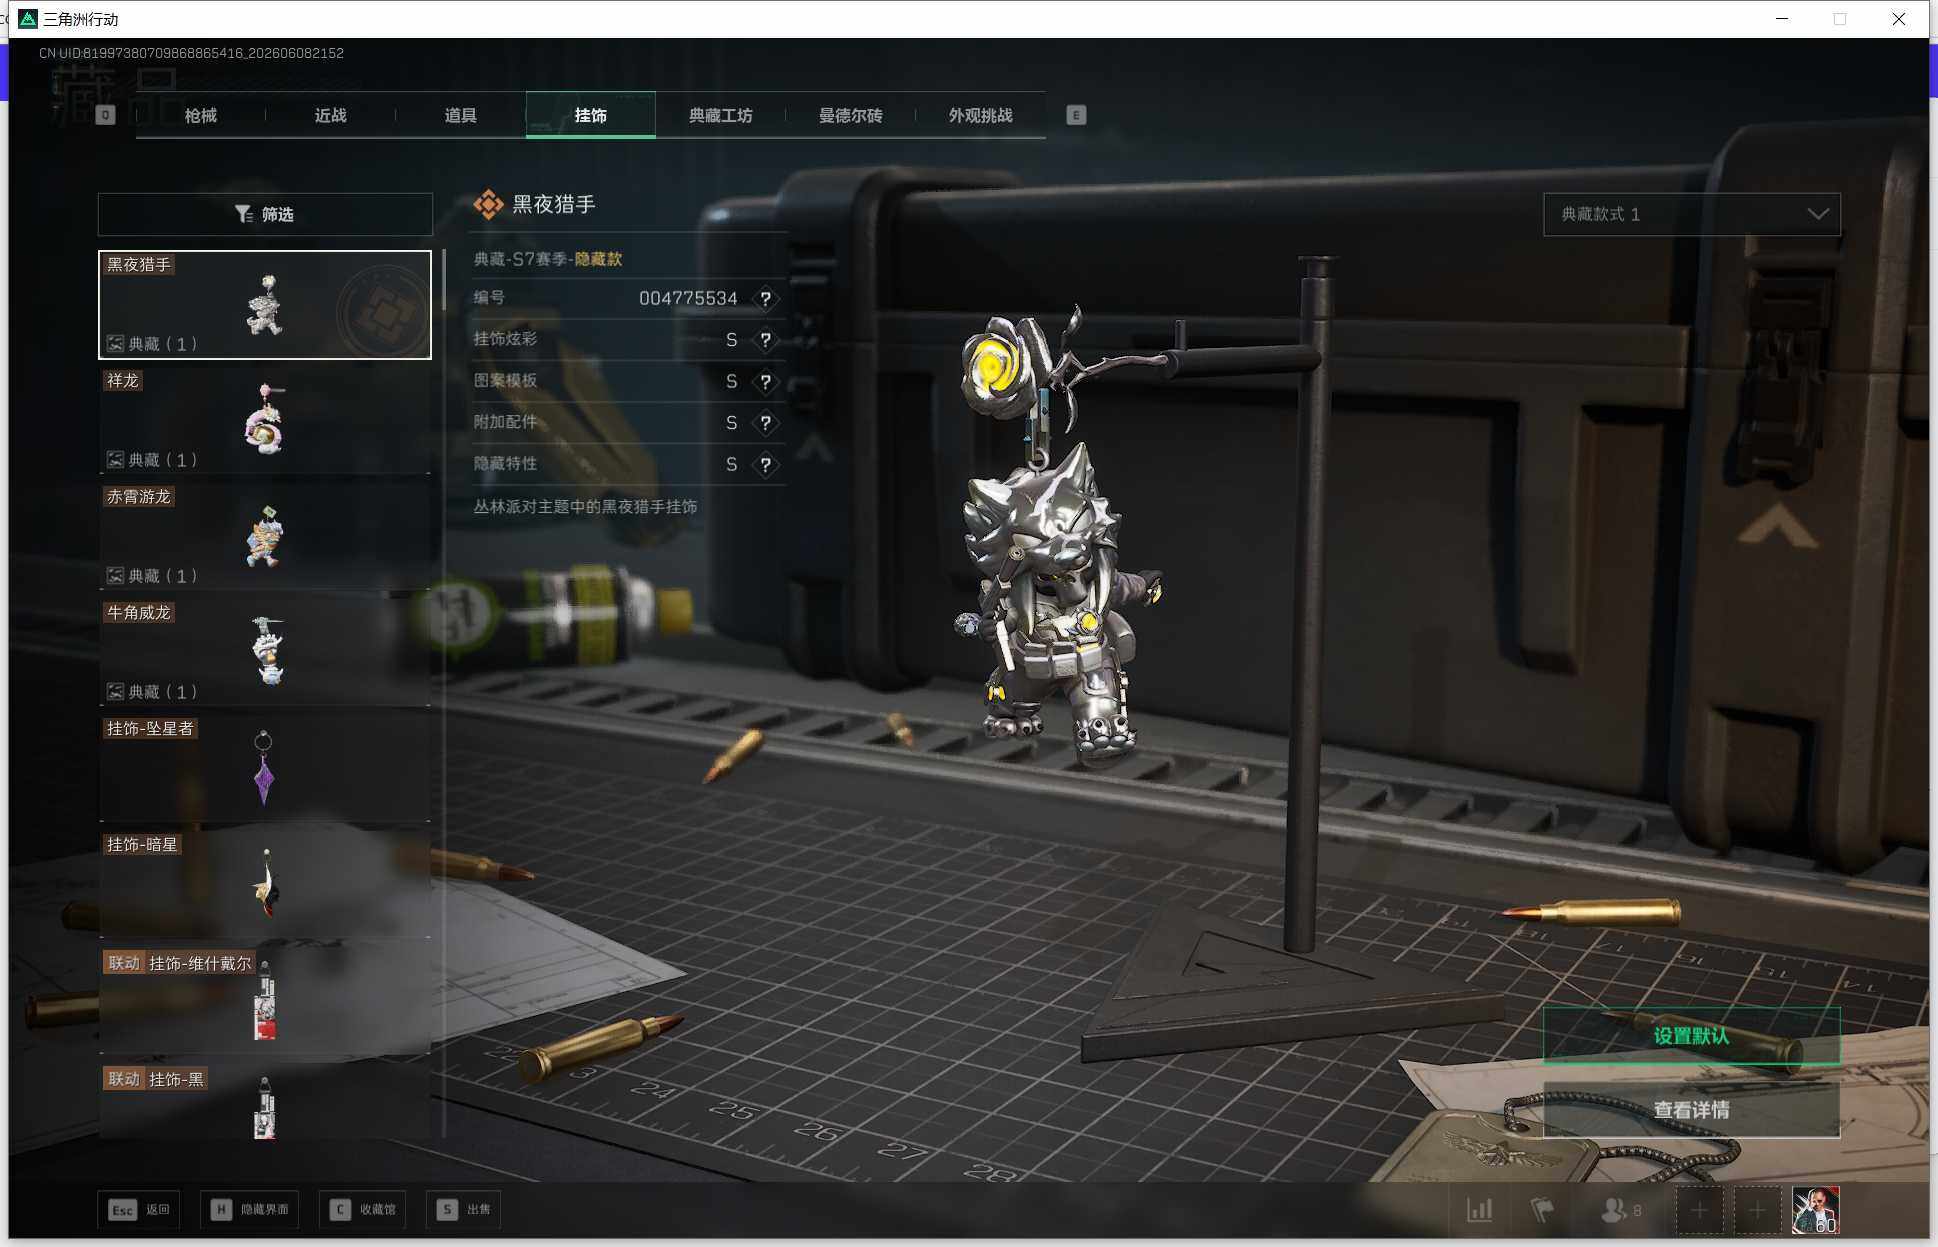The image size is (1938, 1247).
Task: Select the 赤霄游龙 charm item
Action: (265, 536)
